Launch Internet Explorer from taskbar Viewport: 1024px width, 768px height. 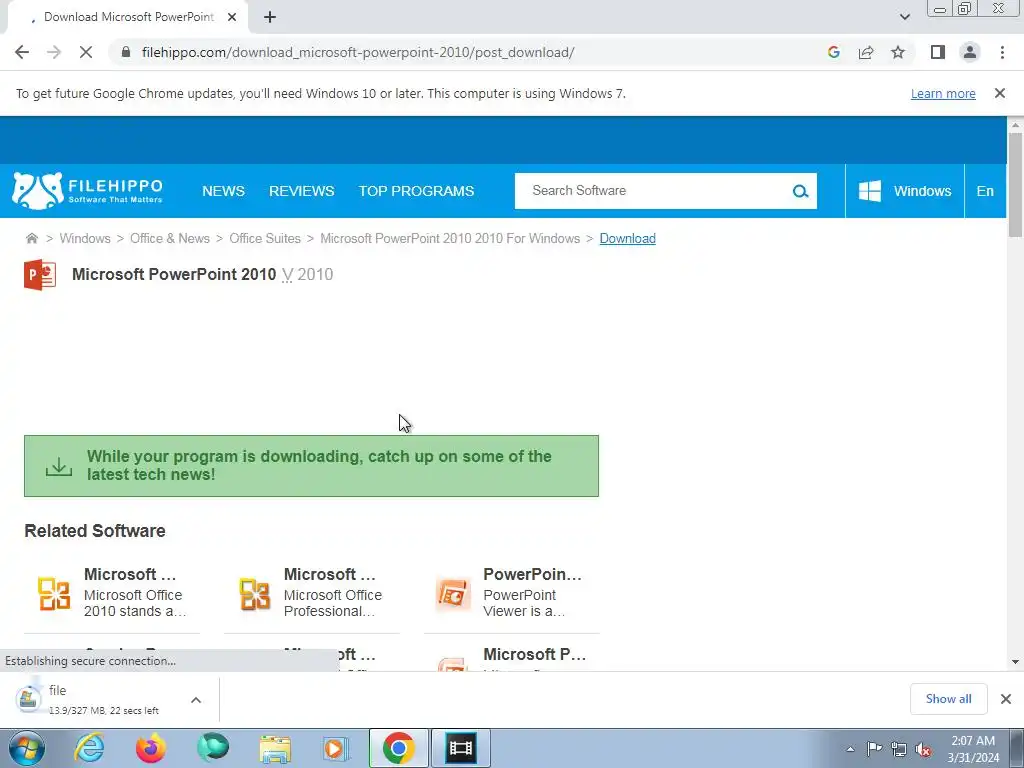pos(89,748)
